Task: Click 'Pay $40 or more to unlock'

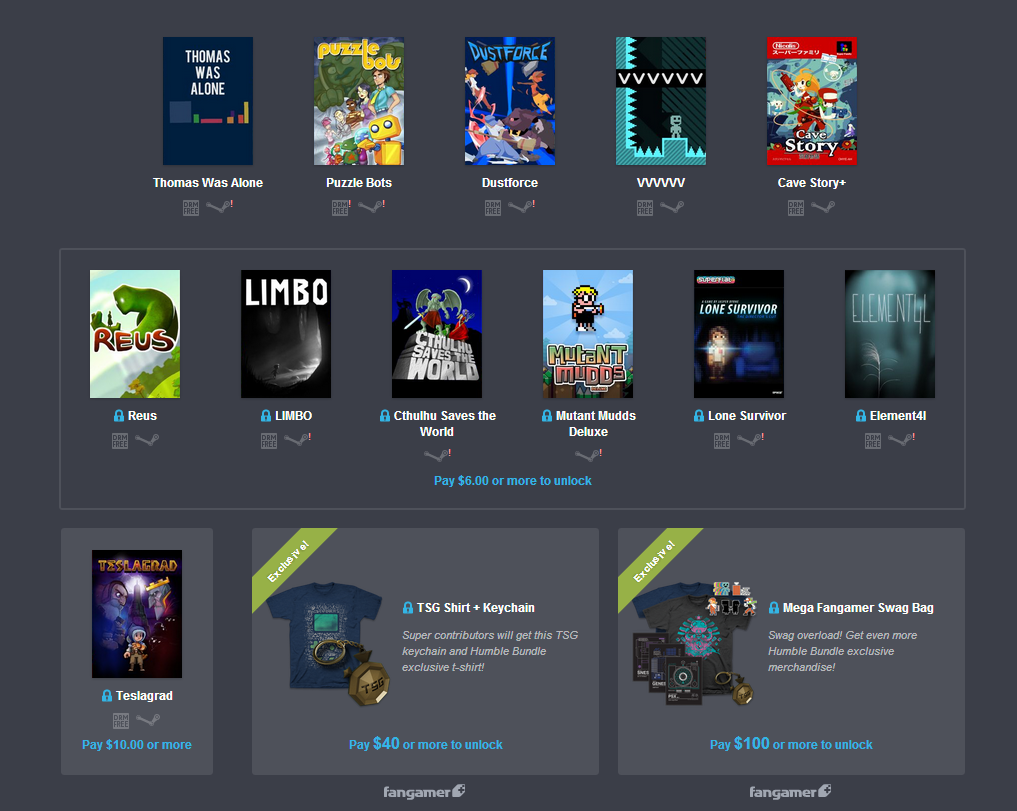Action: [x=425, y=744]
